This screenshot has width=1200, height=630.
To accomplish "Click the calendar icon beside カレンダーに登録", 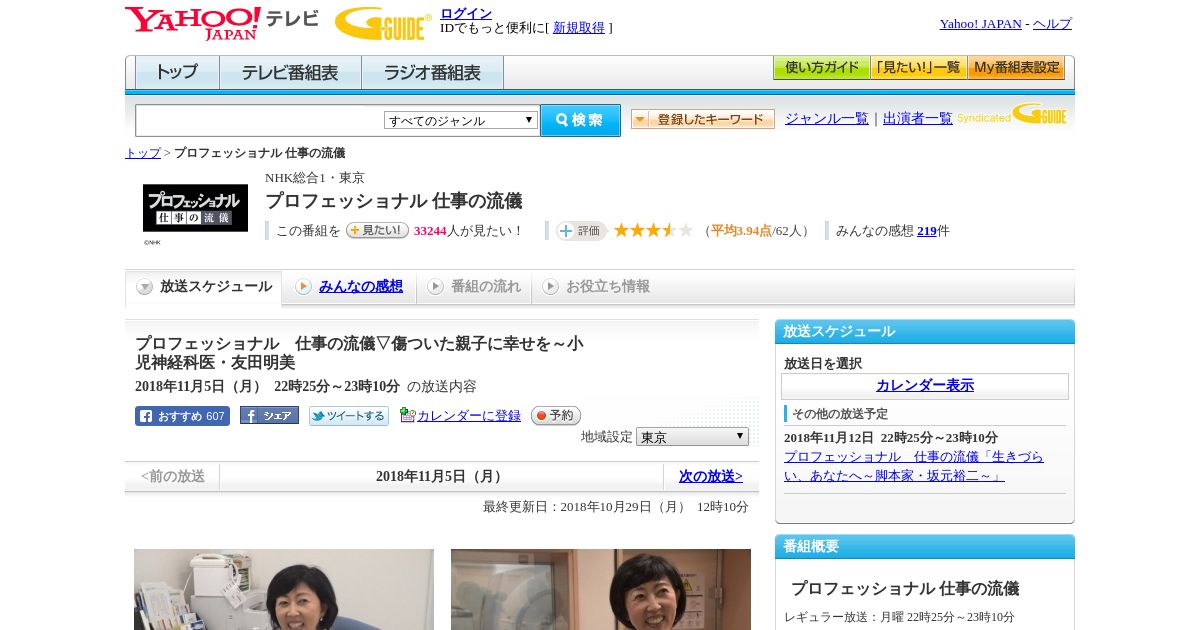I will click(x=407, y=415).
